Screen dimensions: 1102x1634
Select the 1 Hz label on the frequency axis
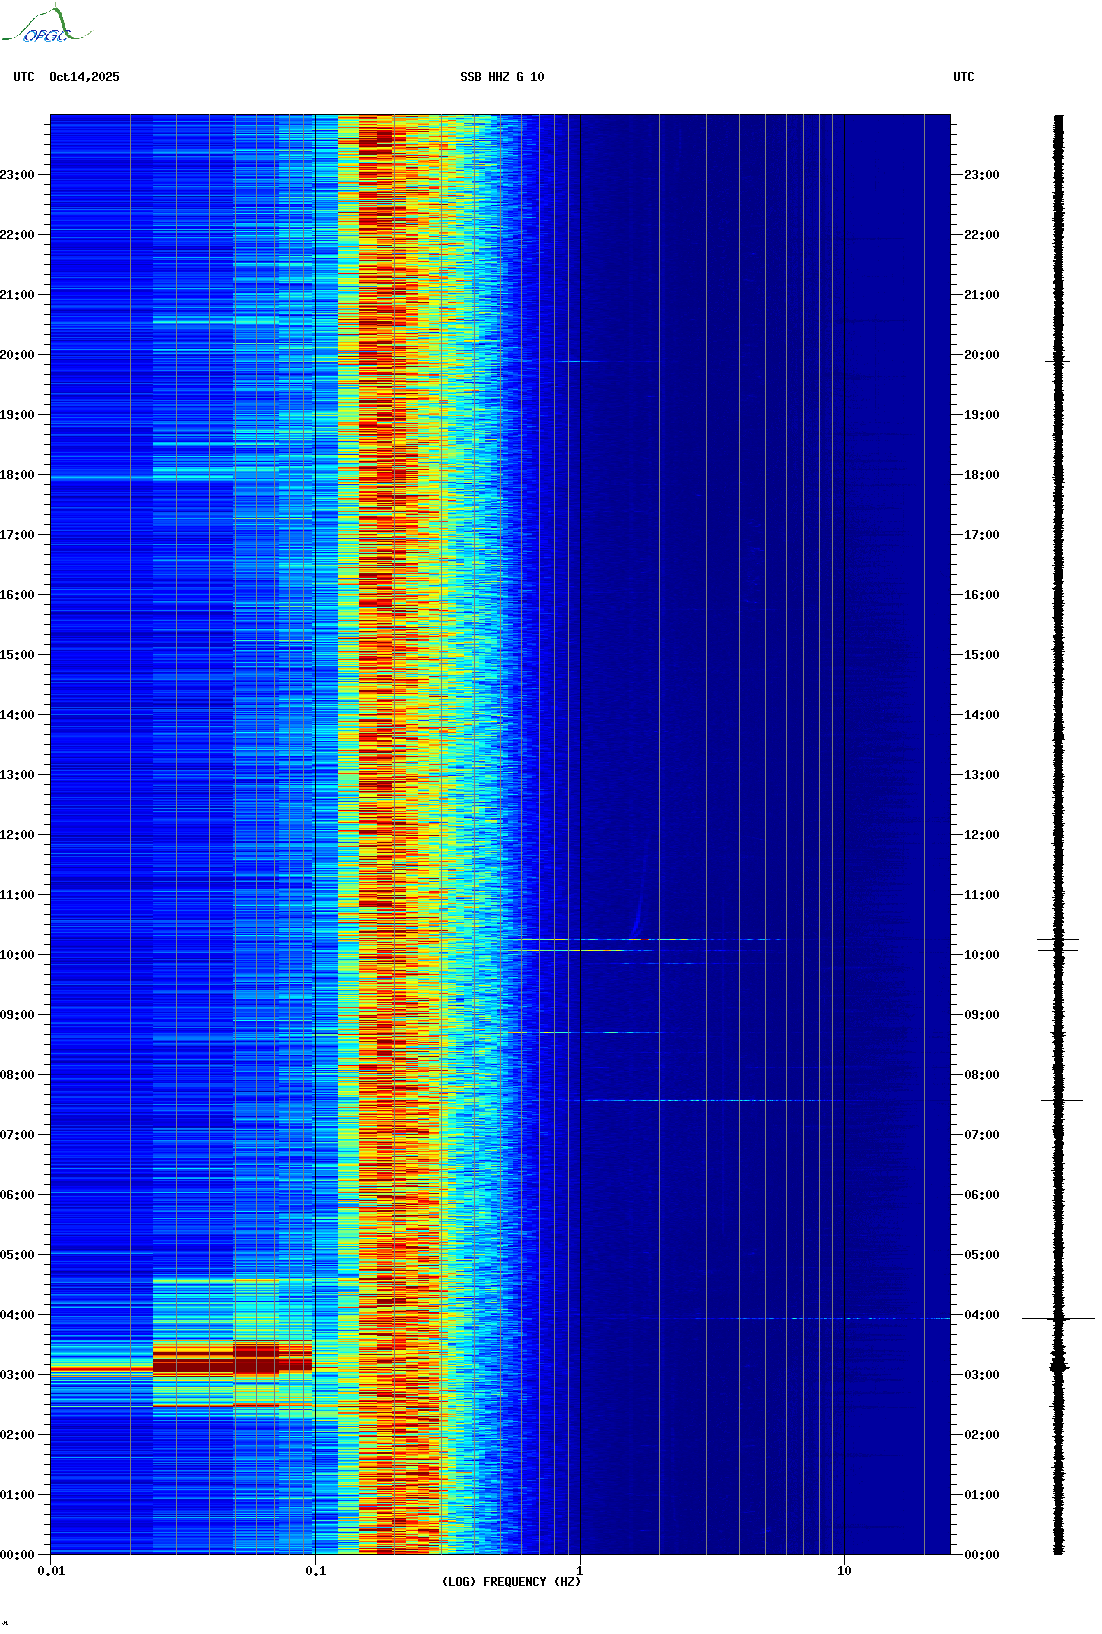(x=580, y=1571)
